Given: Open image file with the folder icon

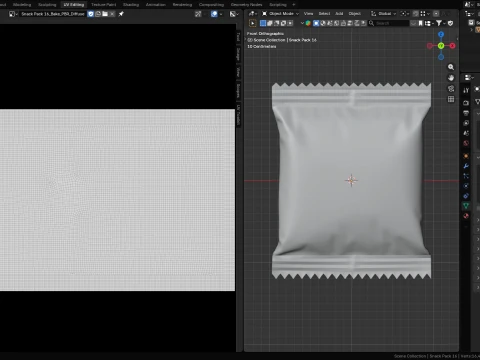Looking at the screenshot, I should (105, 14).
